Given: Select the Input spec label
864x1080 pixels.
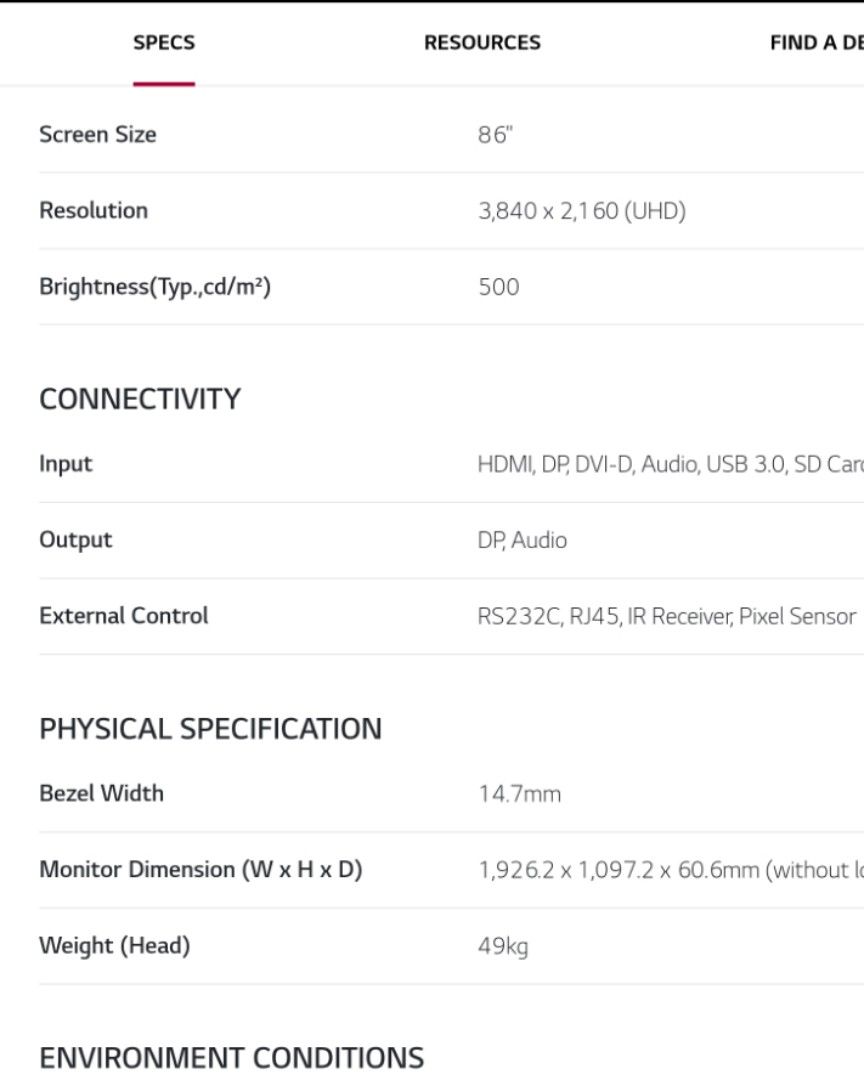Looking at the screenshot, I should [x=65, y=463].
